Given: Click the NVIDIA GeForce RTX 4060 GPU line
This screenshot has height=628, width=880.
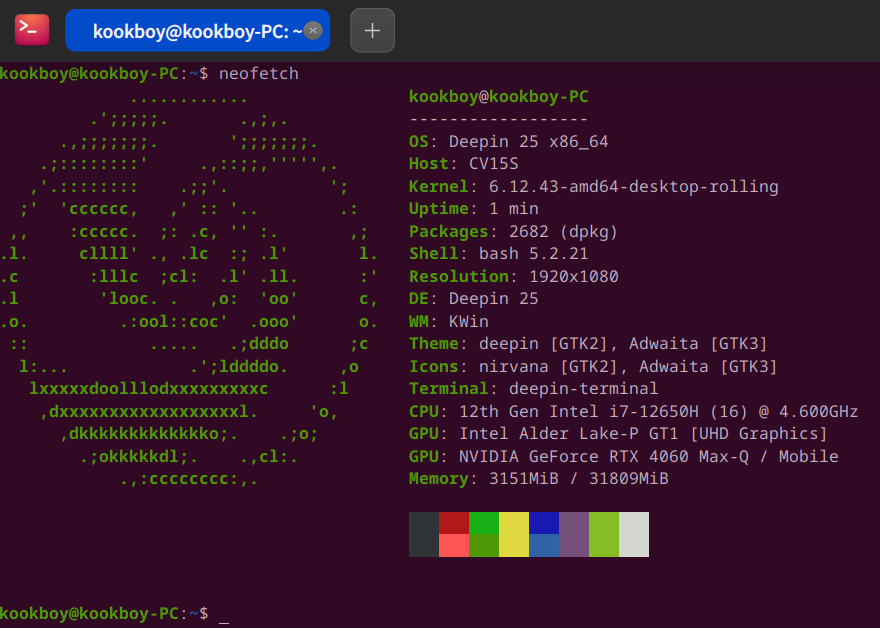Looking at the screenshot, I should coord(624,456).
